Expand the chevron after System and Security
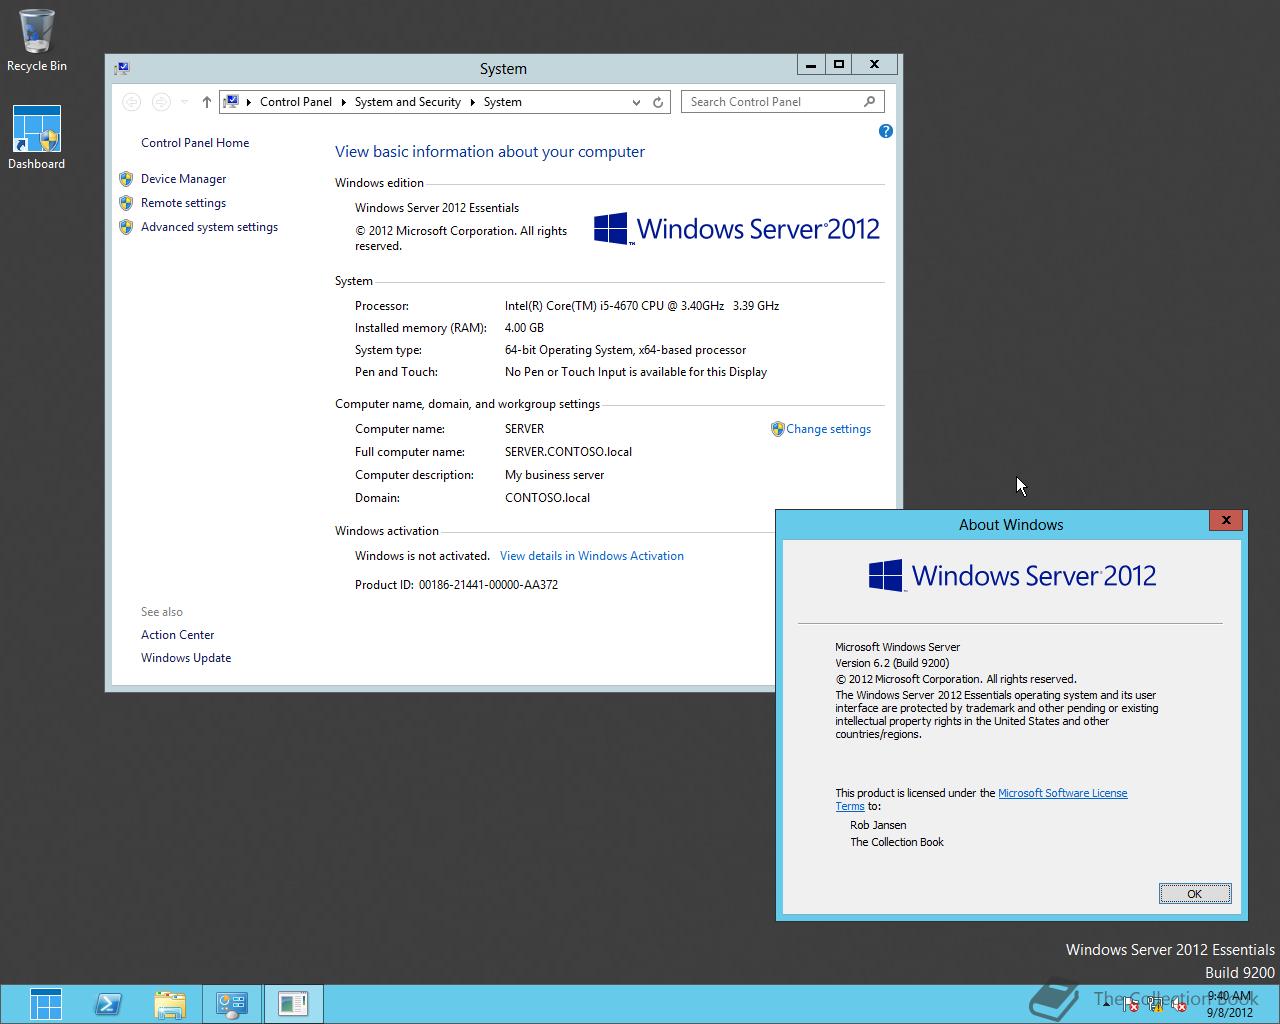 click(472, 102)
